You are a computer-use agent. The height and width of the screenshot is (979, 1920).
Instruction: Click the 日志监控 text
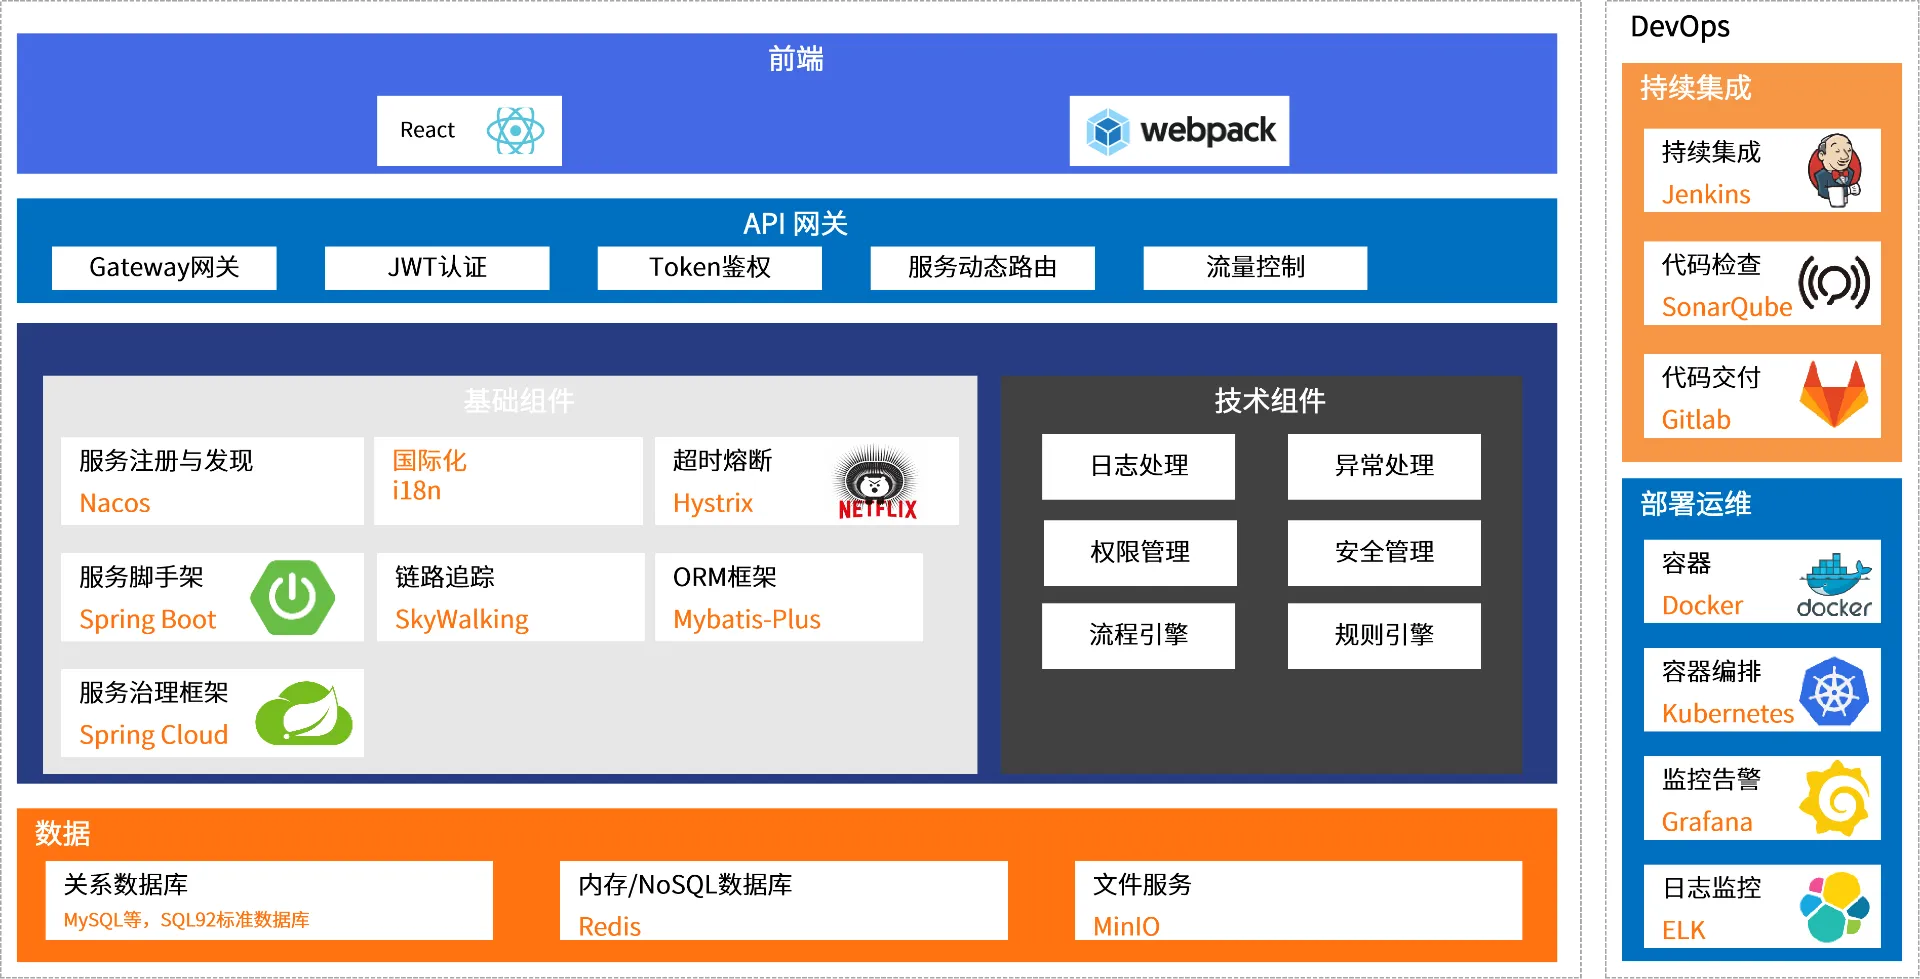coord(1711,888)
